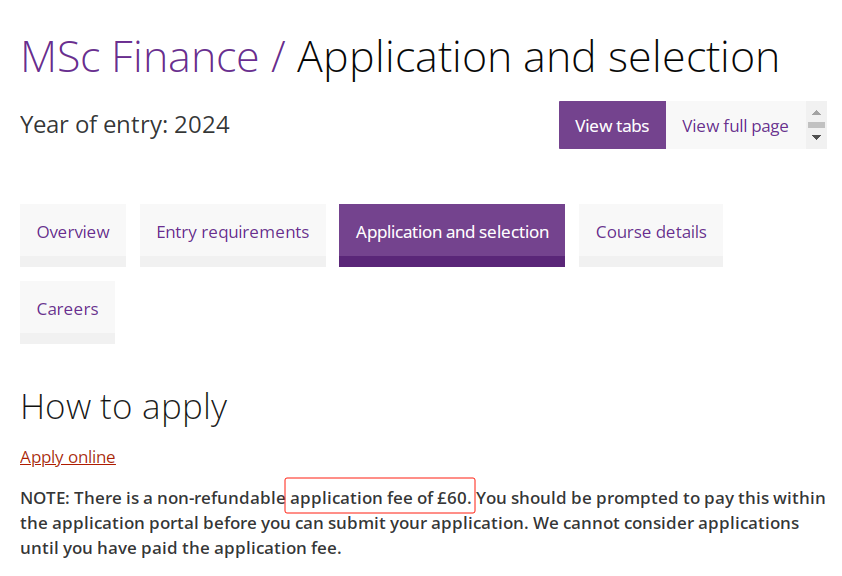
Task: Click the highlighted application fee of £60 text
Action: click(380, 498)
